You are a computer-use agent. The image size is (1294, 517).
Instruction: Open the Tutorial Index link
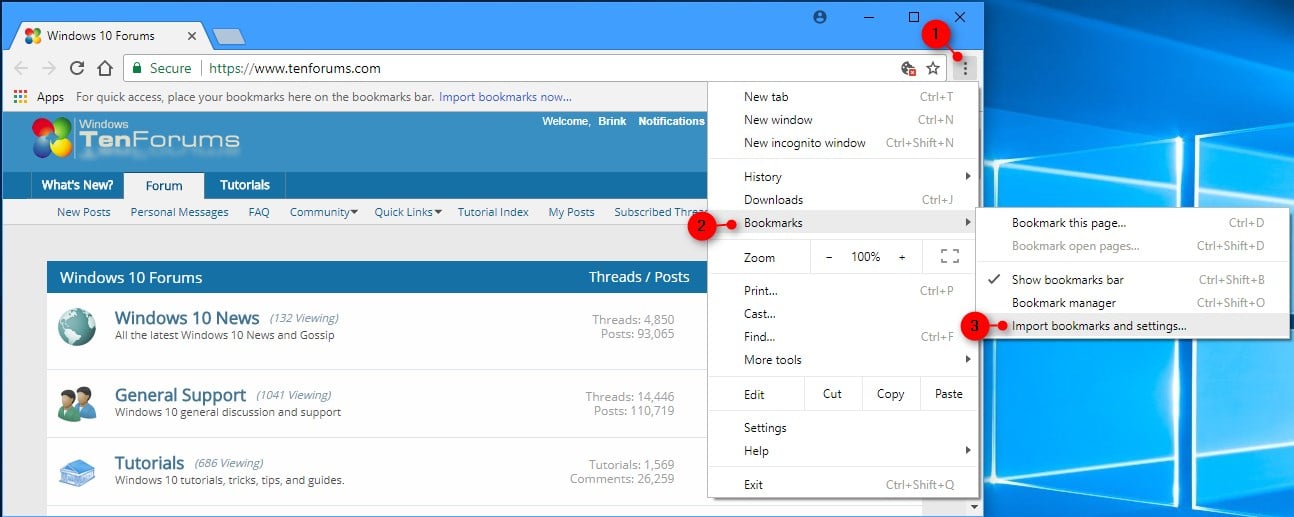494,212
